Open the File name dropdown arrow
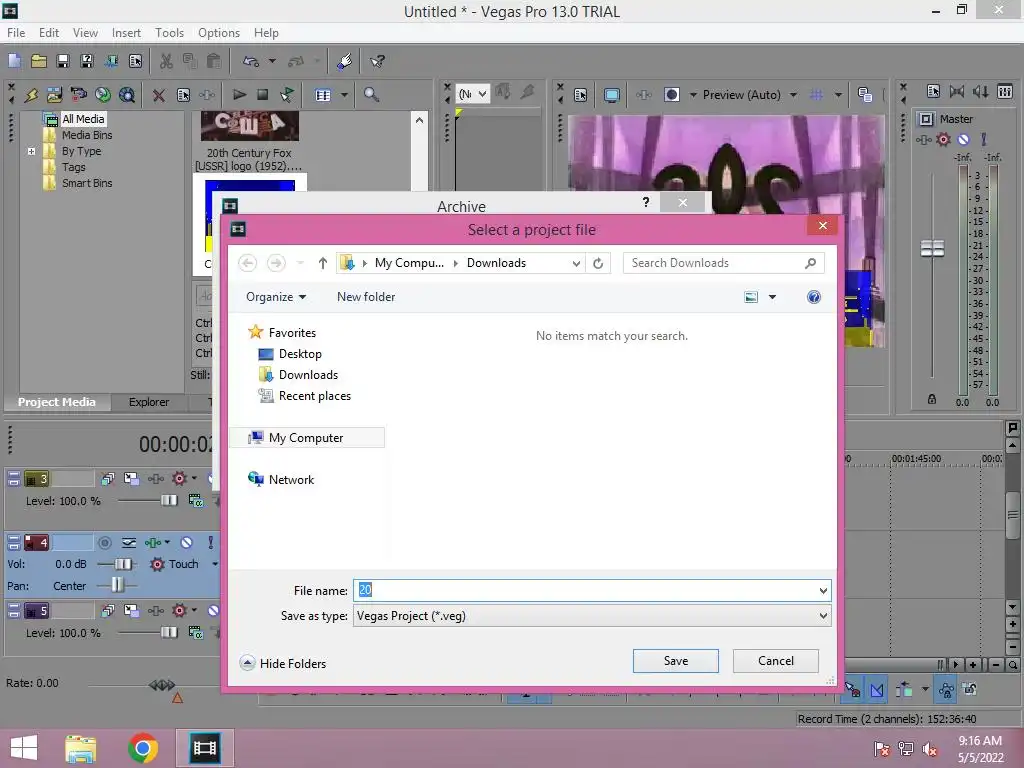This screenshot has width=1024, height=768. [x=823, y=591]
